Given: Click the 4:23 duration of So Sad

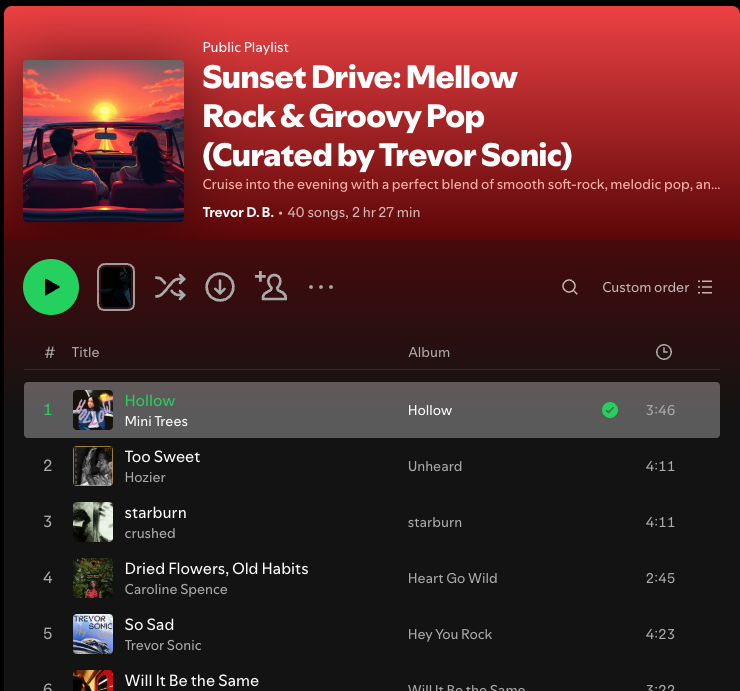Looking at the screenshot, I should pyautogui.click(x=660, y=634).
